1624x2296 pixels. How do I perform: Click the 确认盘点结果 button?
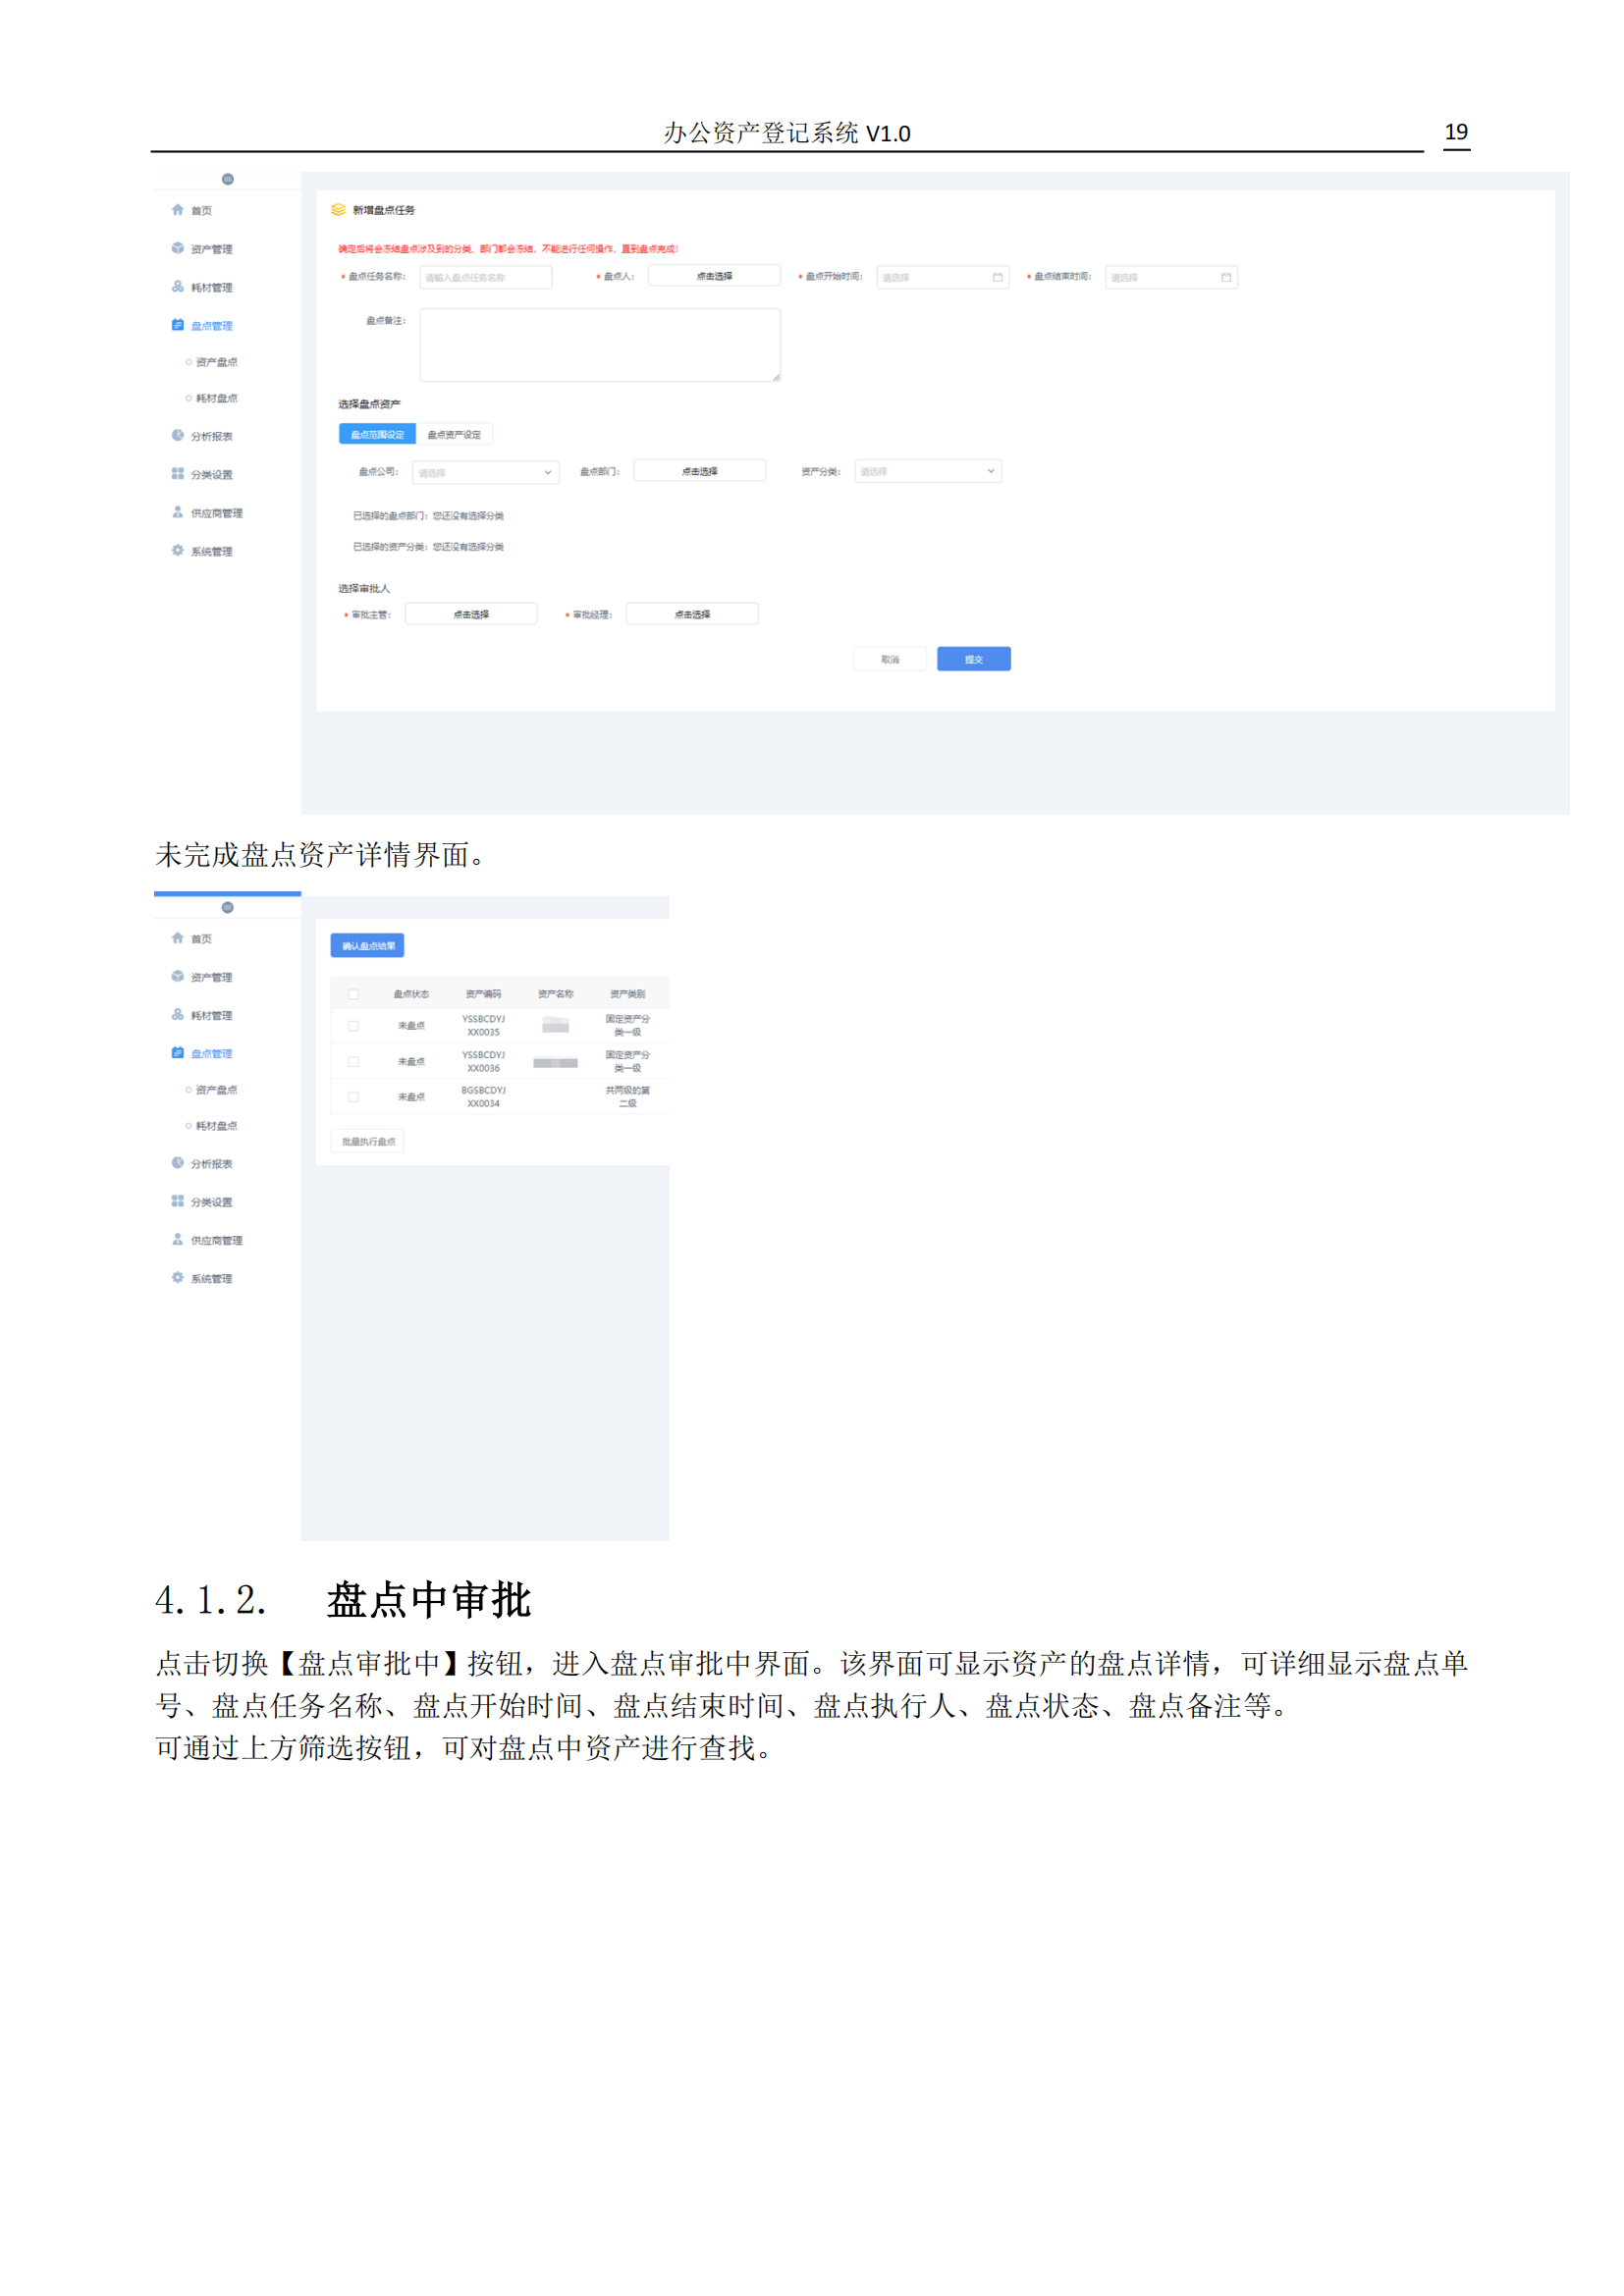[368, 946]
